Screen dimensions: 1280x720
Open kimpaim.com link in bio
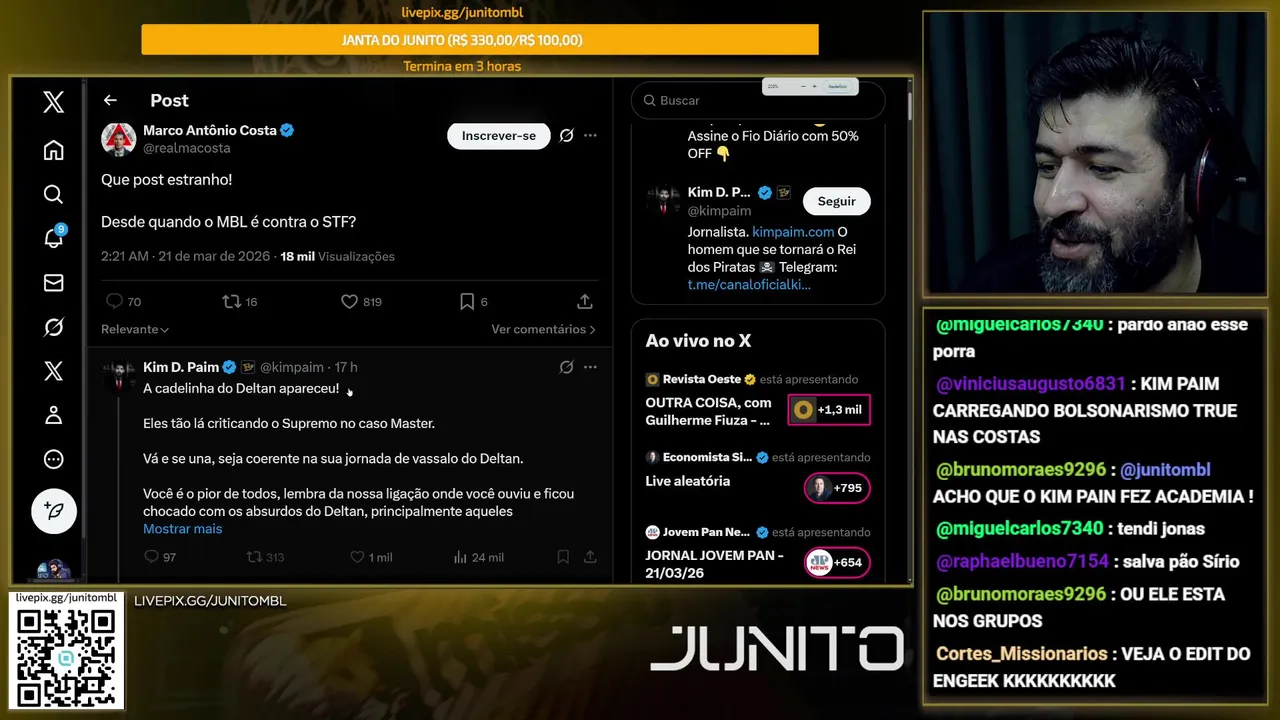pyautogui.click(x=793, y=231)
